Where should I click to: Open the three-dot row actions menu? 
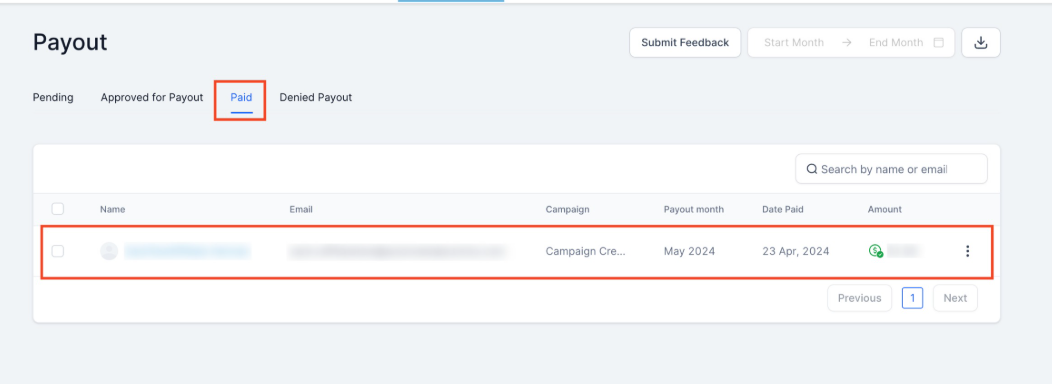[x=967, y=251]
